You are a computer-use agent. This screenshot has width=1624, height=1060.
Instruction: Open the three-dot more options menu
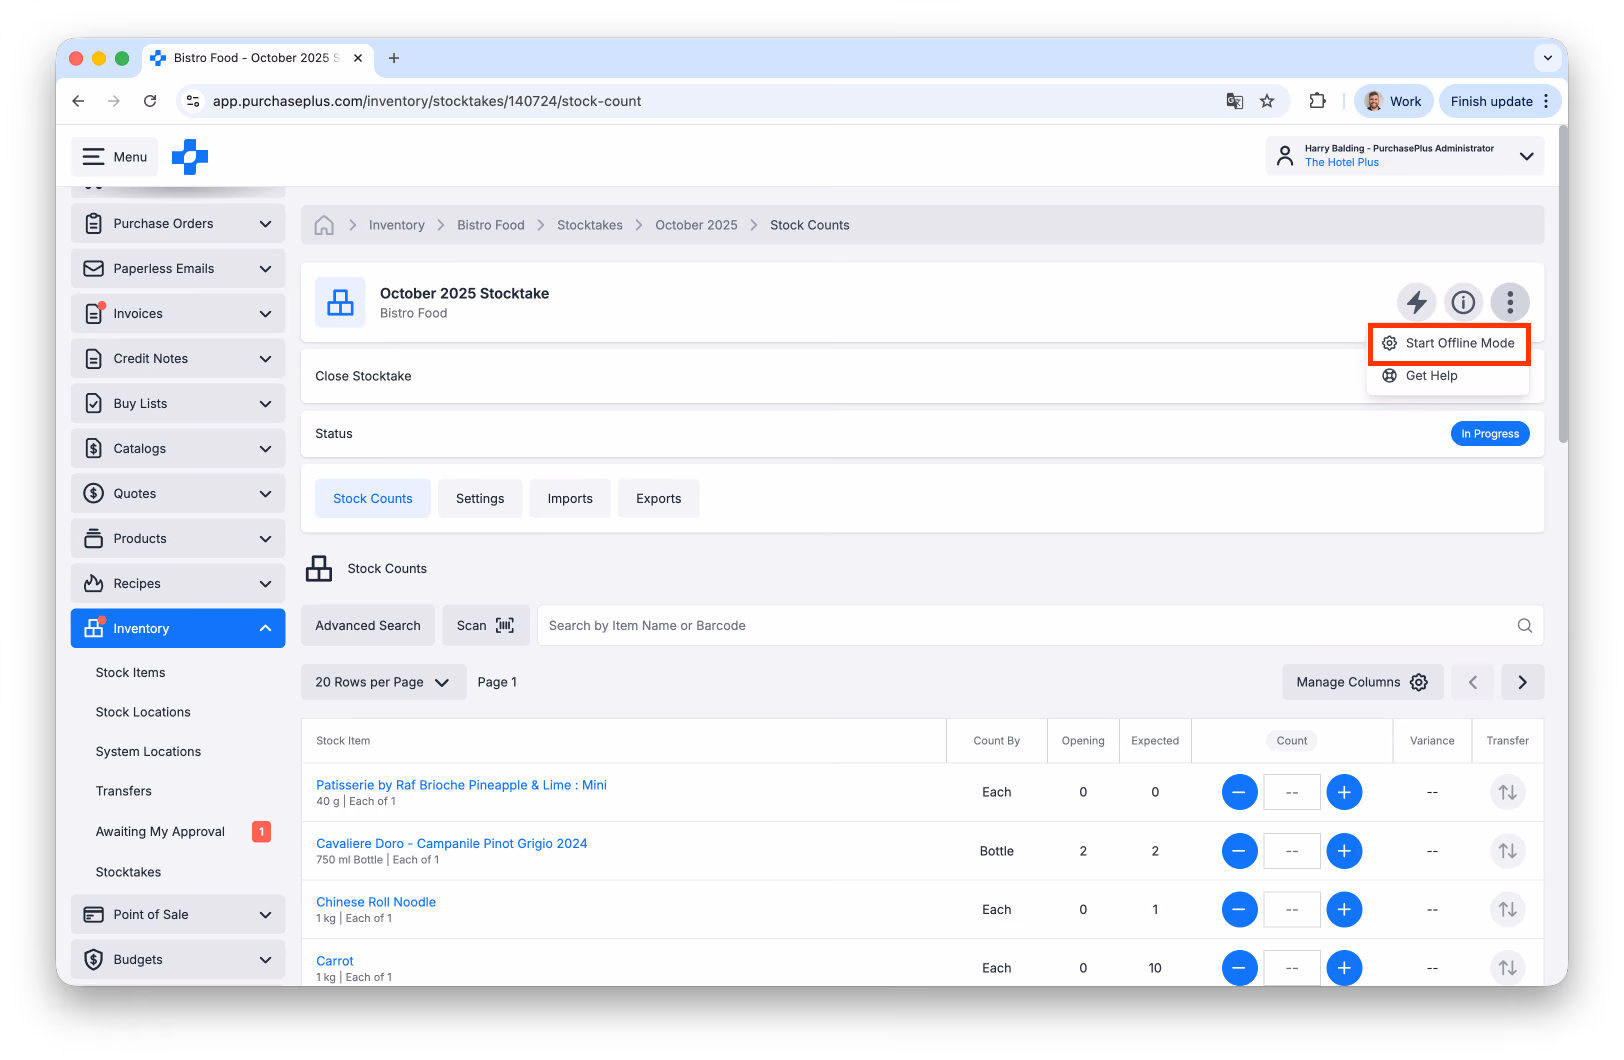pos(1510,302)
